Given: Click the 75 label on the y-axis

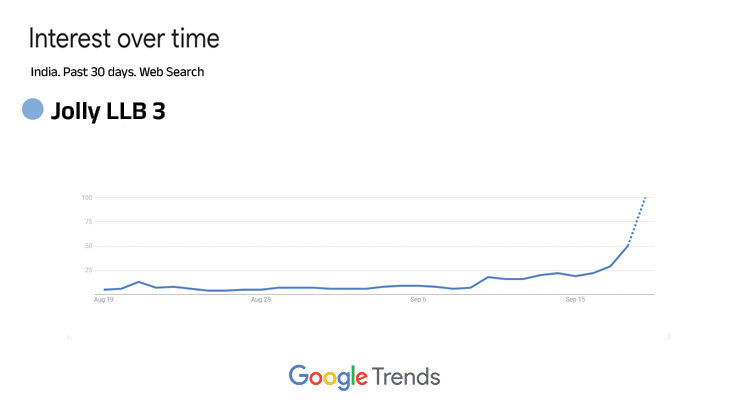Looking at the screenshot, I should (x=88, y=221).
